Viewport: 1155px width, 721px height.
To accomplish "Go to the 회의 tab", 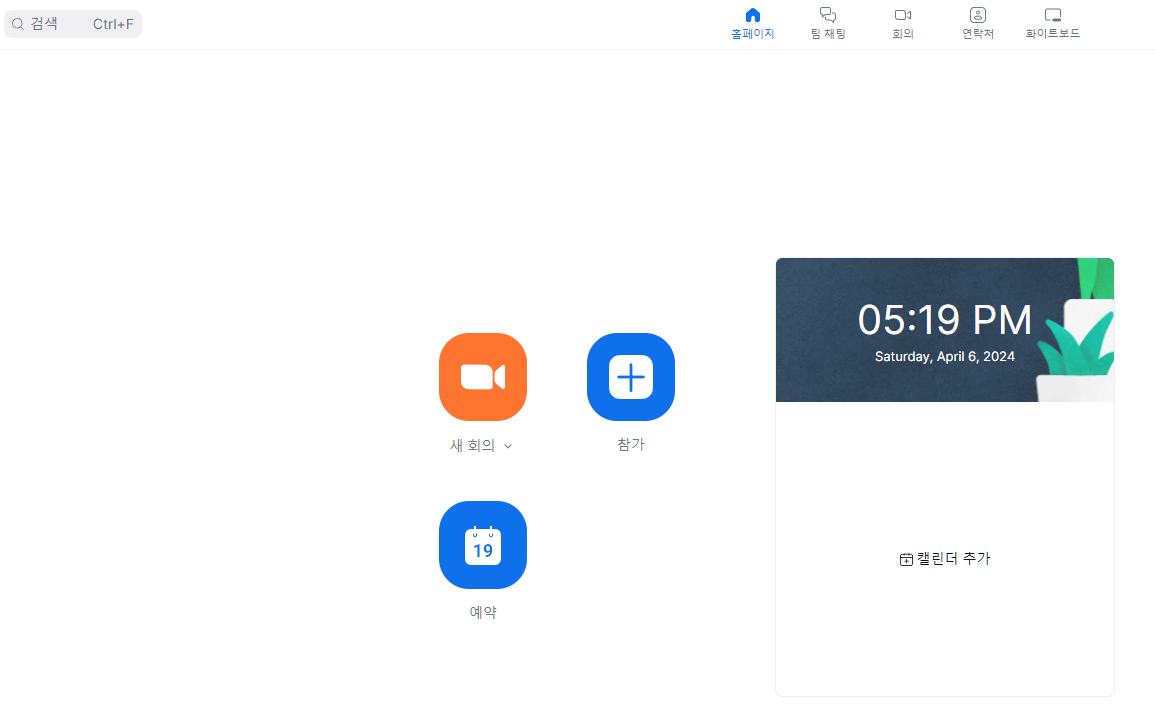I will point(902,24).
